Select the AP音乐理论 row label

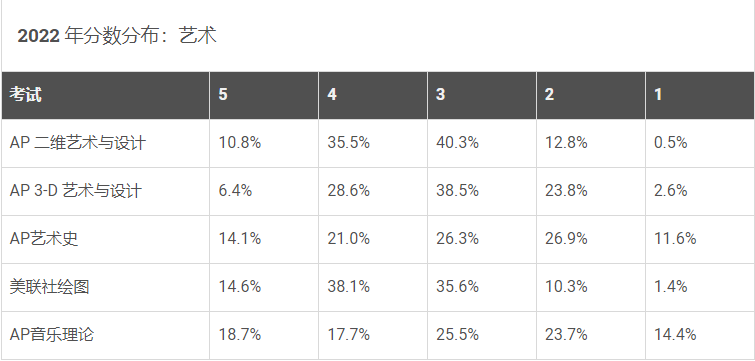52,335
